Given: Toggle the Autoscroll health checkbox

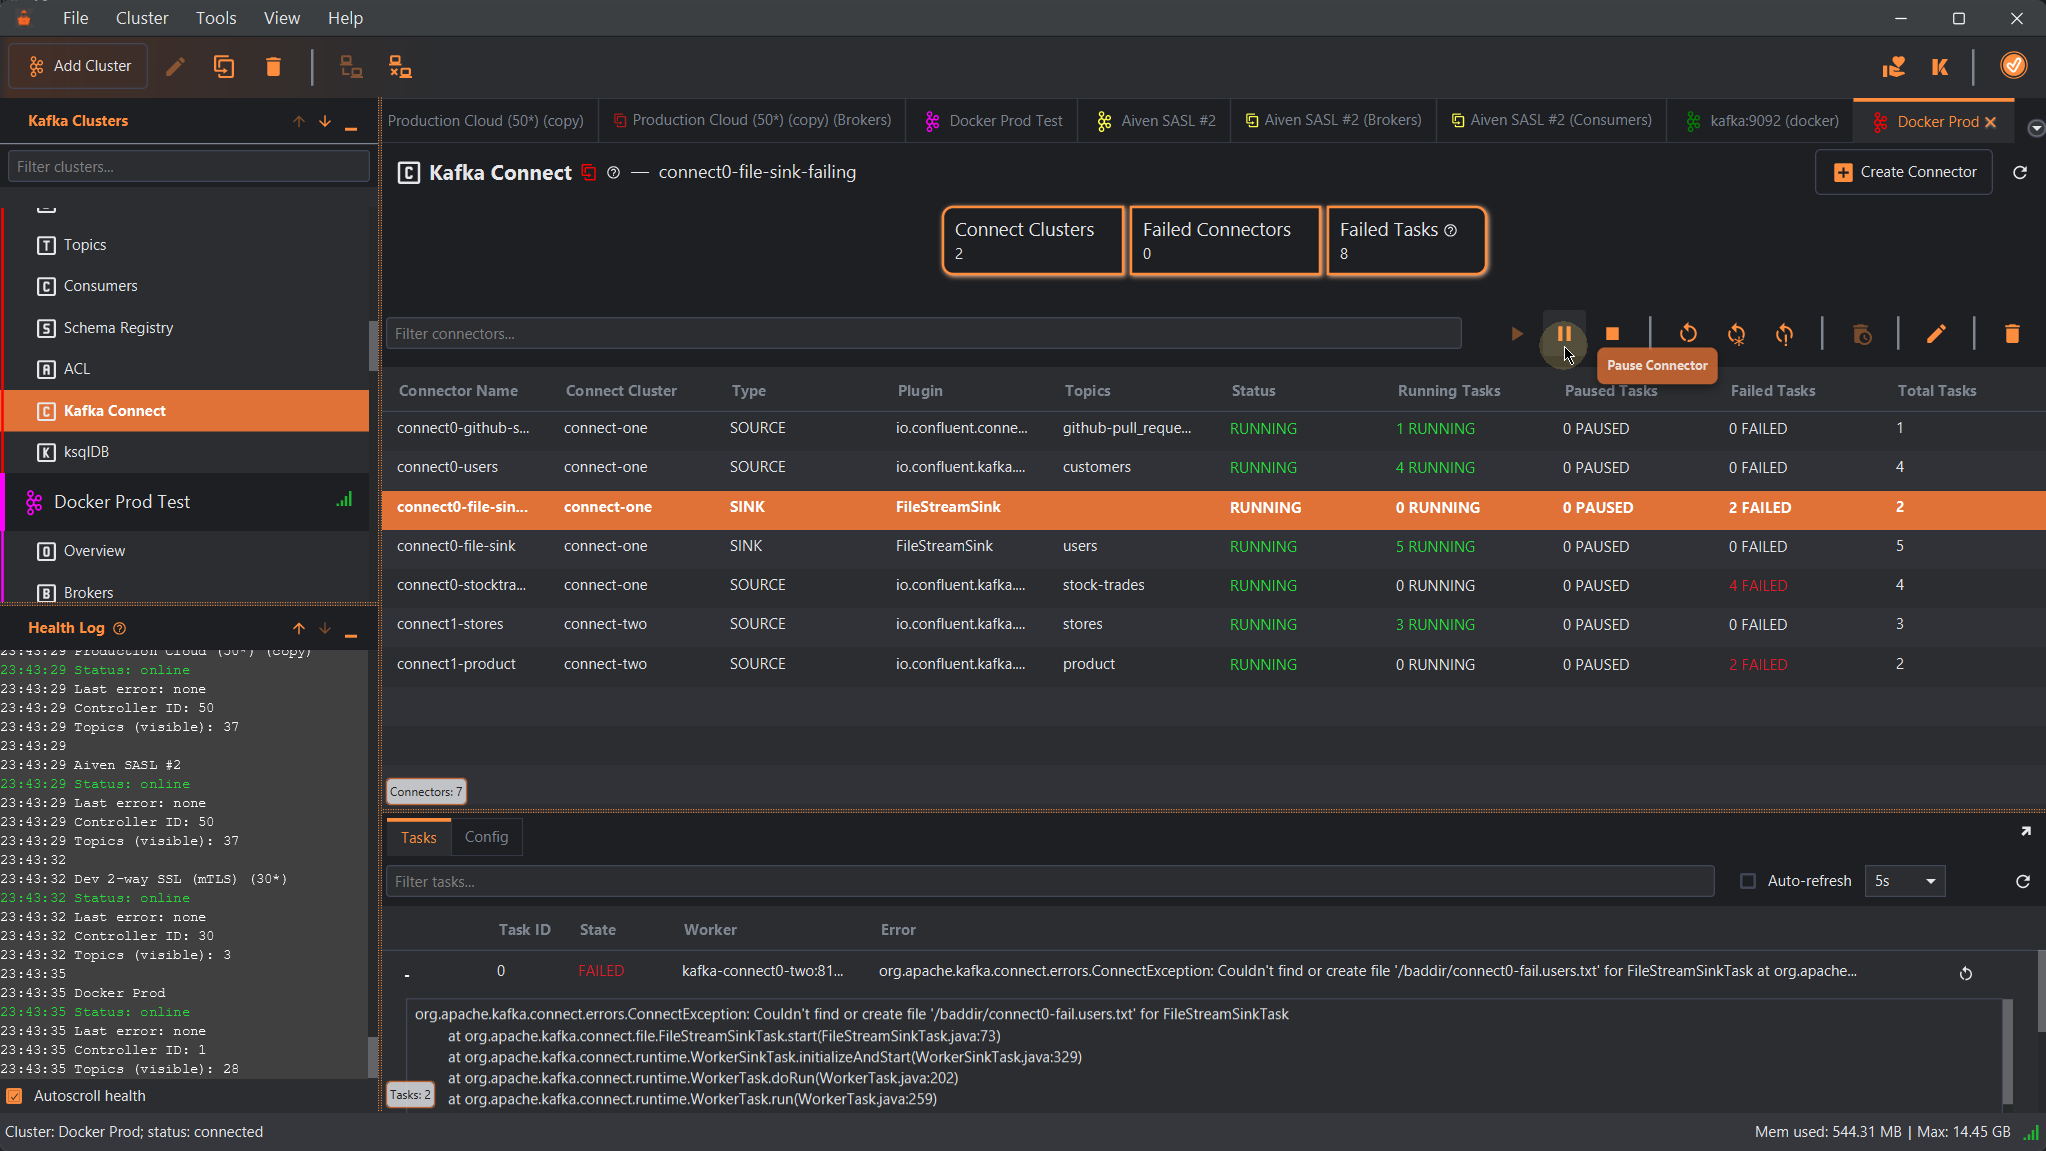Looking at the screenshot, I should (15, 1096).
